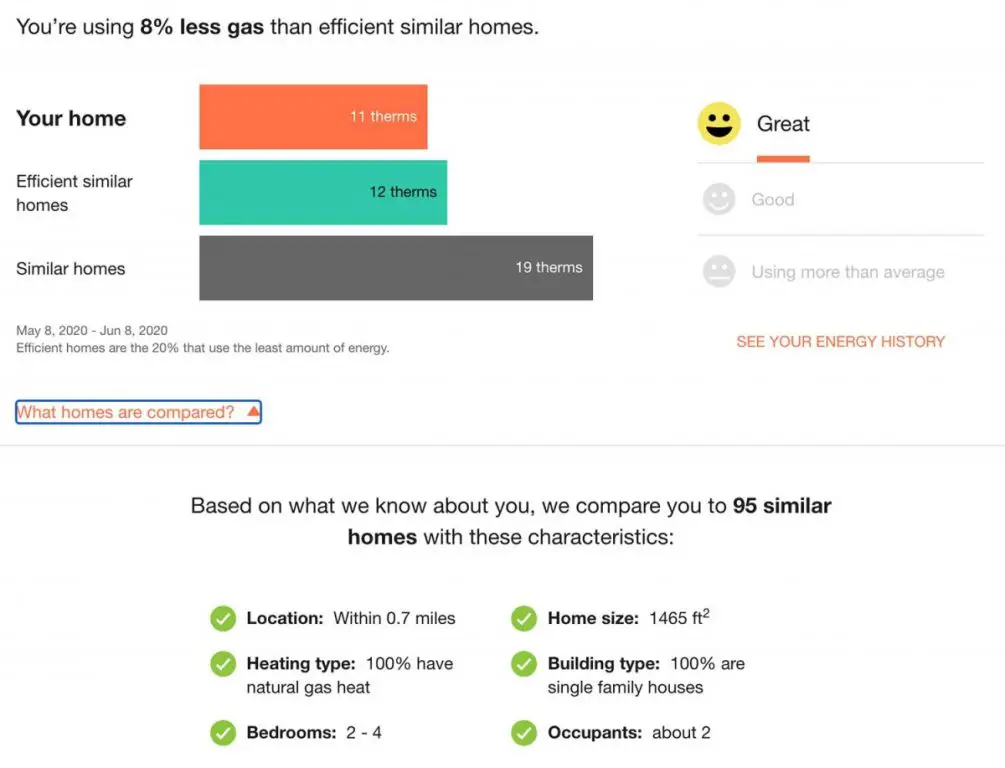Click the smiley next to Using more than average
Viewport: 1005px width, 768px height.
coord(719,271)
